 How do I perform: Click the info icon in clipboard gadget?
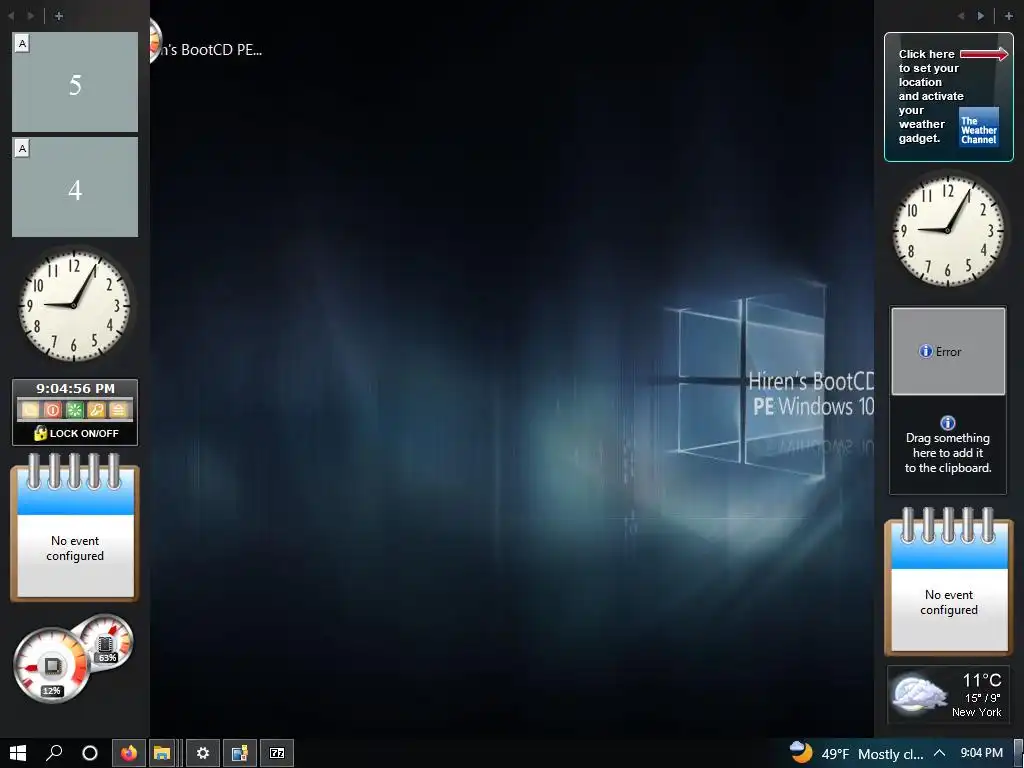click(x=948, y=423)
